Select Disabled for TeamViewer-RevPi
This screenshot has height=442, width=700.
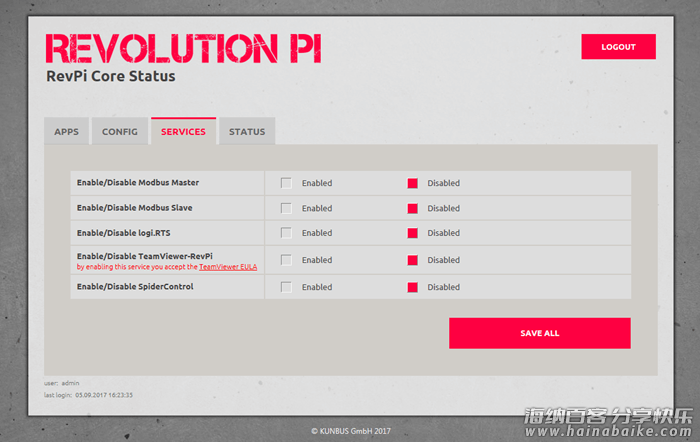[412, 260]
